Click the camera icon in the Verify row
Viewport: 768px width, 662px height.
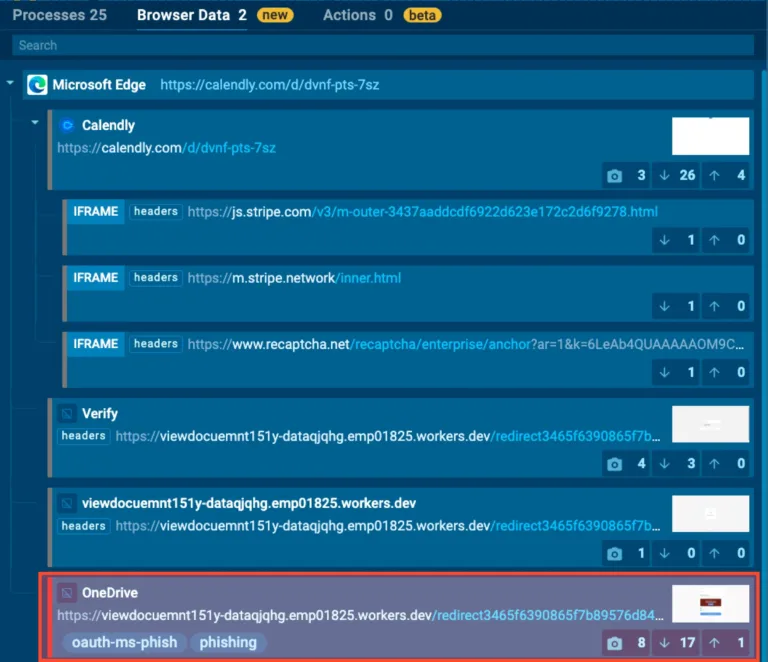(614, 464)
